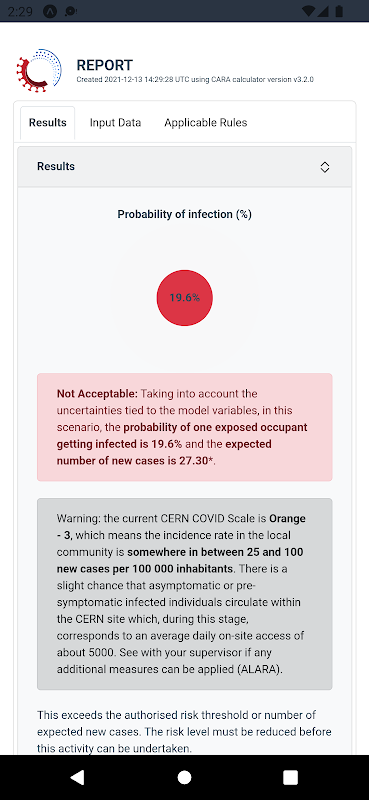The image size is (369, 800).
Task: Tap the status bar icon beside the circled A
Action: (x=71, y=12)
